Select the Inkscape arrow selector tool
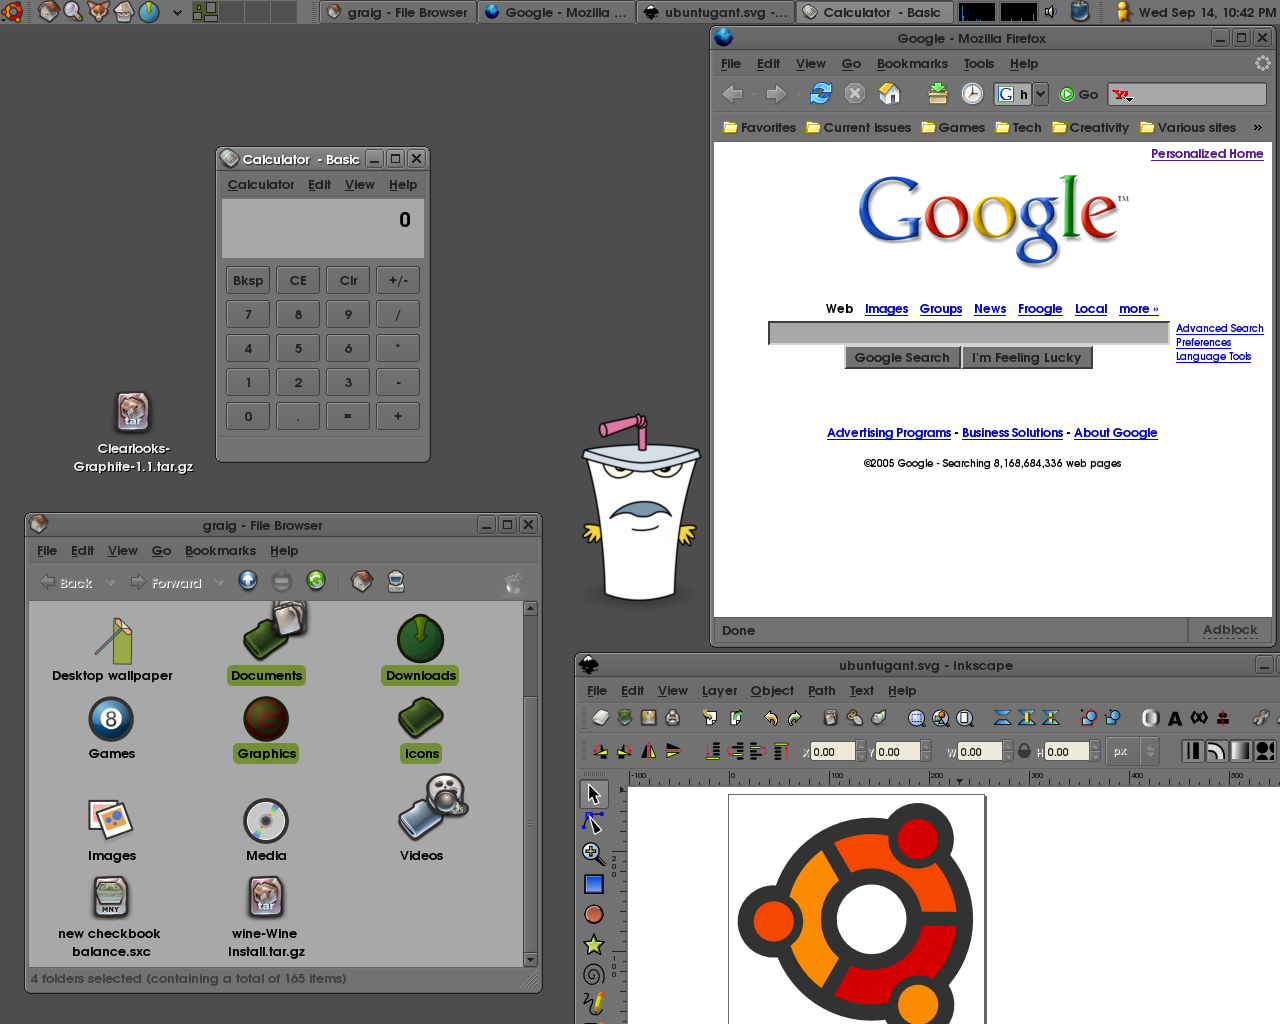 (593, 794)
